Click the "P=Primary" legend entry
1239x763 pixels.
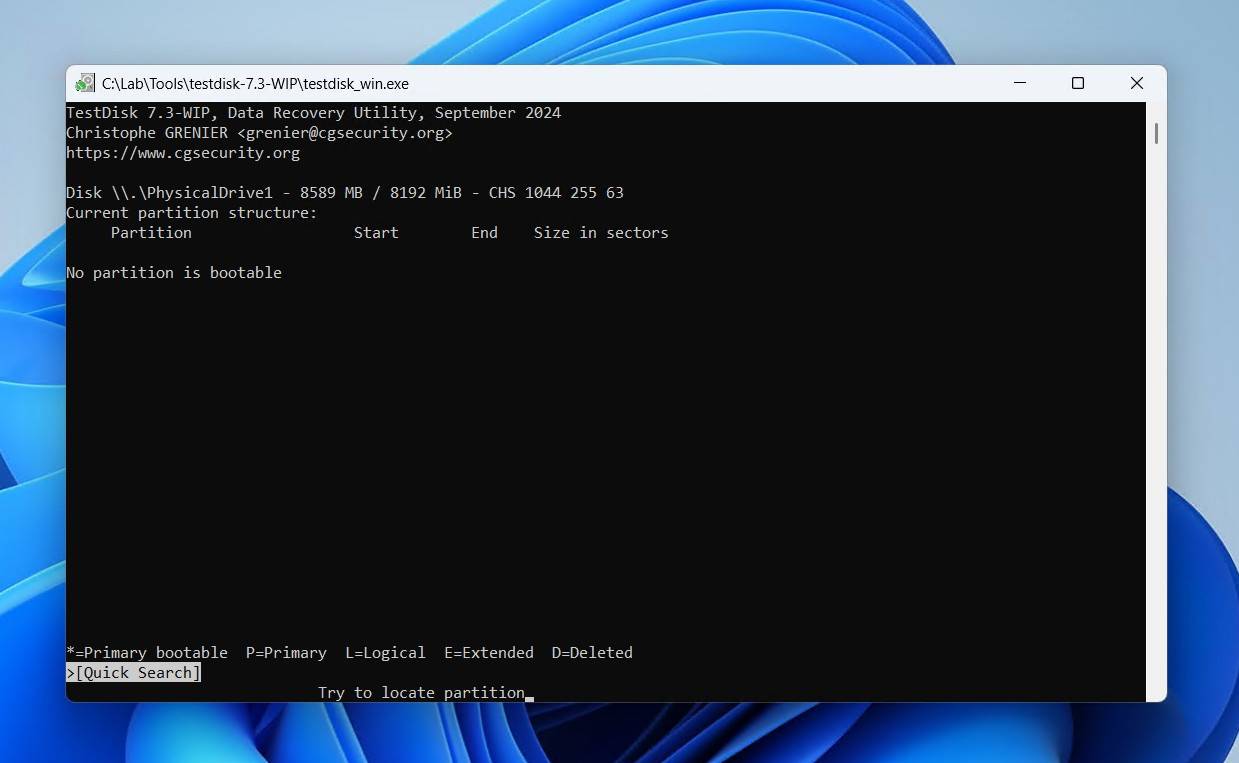pos(286,653)
